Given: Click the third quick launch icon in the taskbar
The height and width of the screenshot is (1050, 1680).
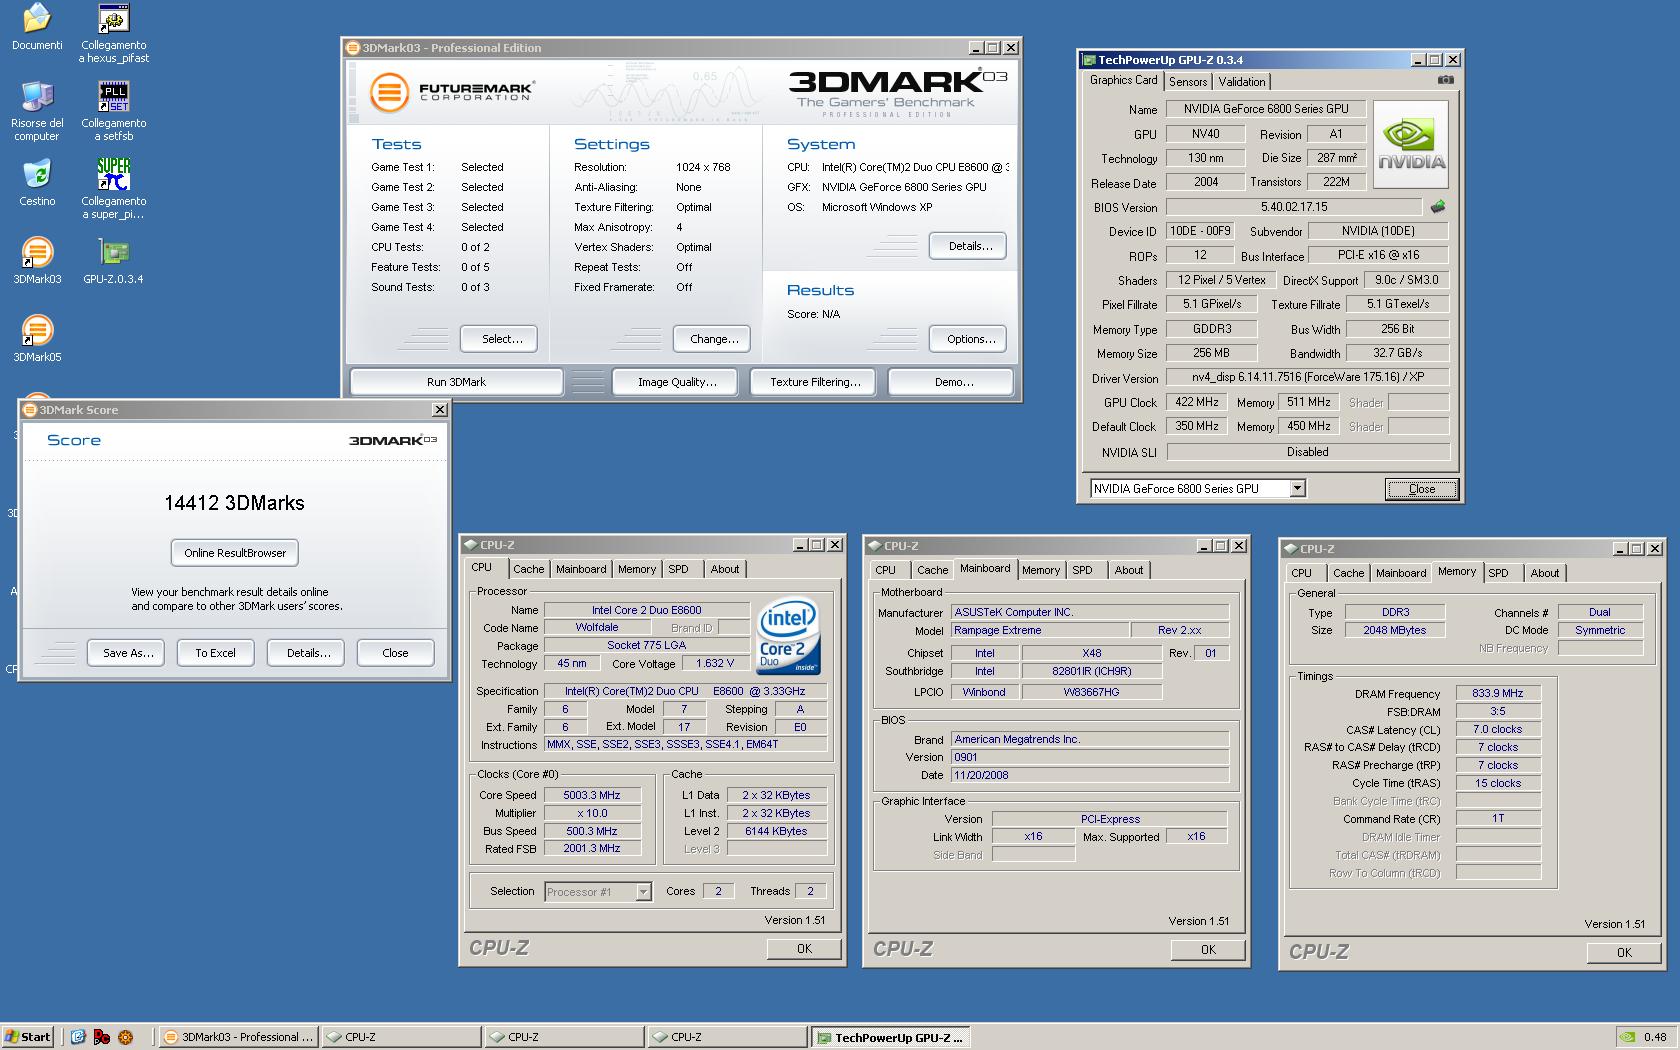Looking at the screenshot, I should (x=125, y=1037).
